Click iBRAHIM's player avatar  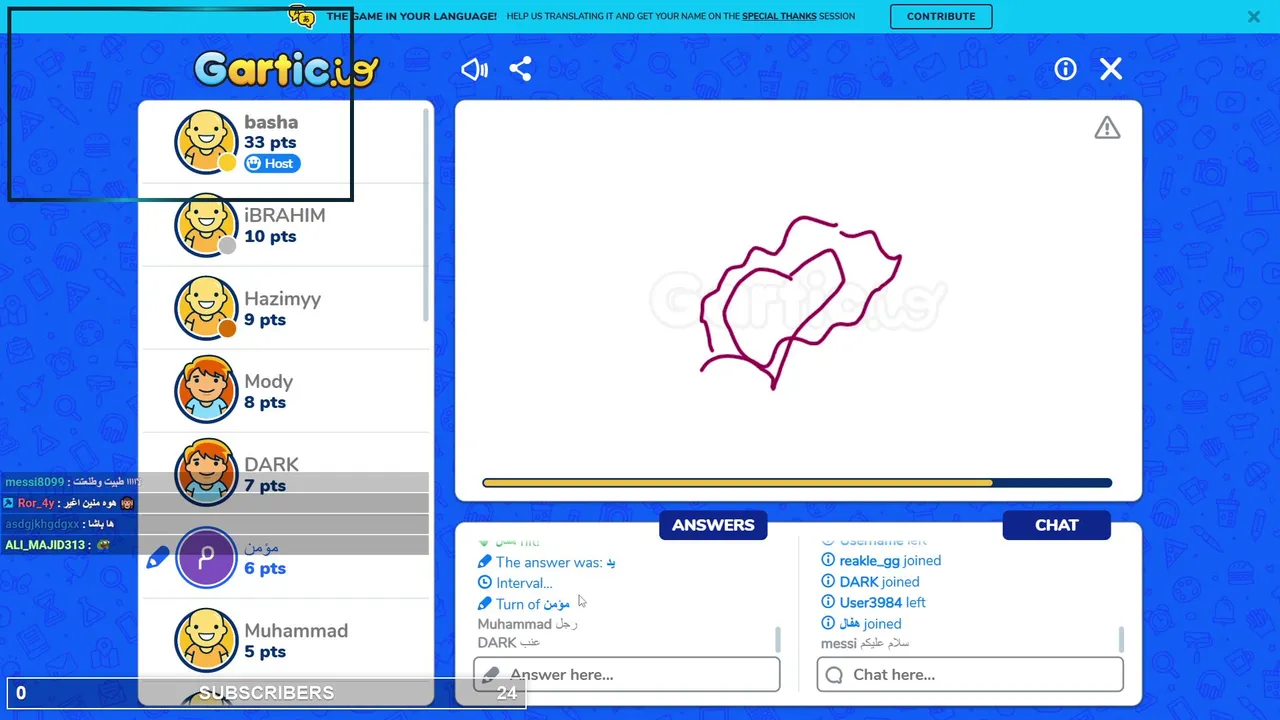pos(206,225)
